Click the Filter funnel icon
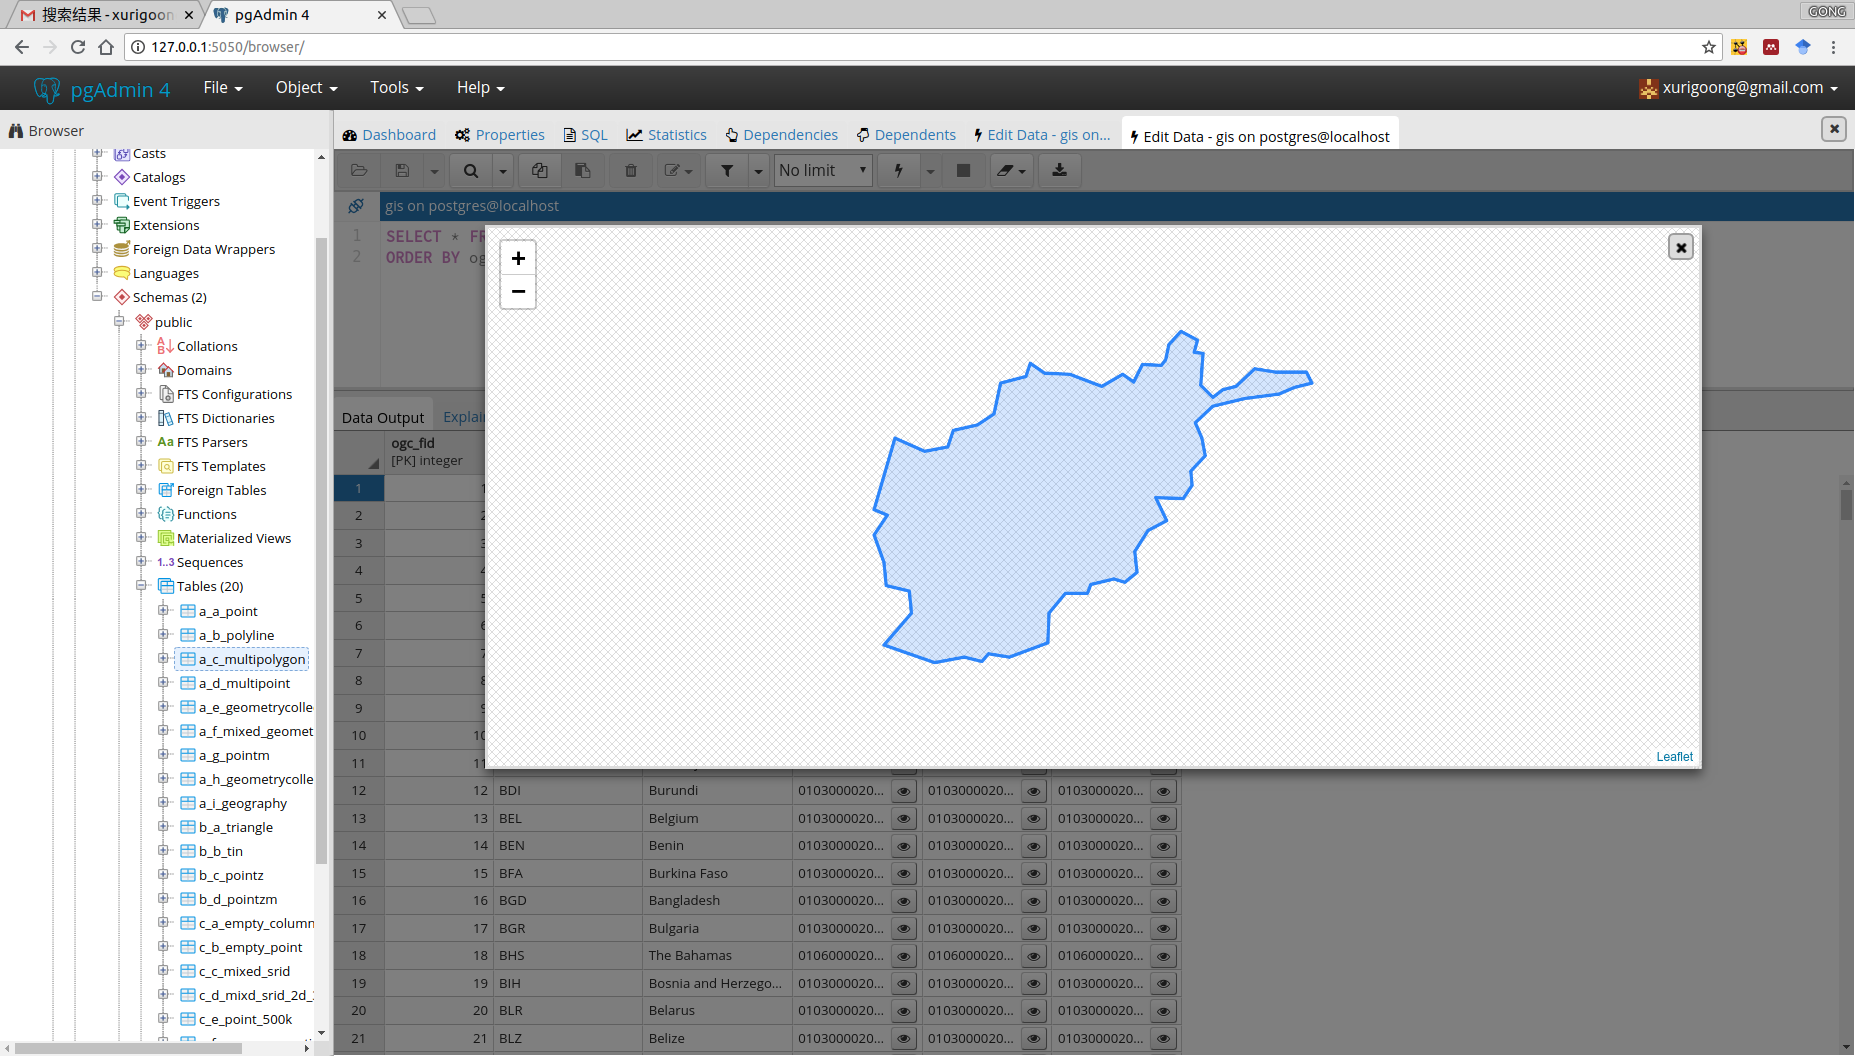Screen dimensions: 1855x1056 727,171
